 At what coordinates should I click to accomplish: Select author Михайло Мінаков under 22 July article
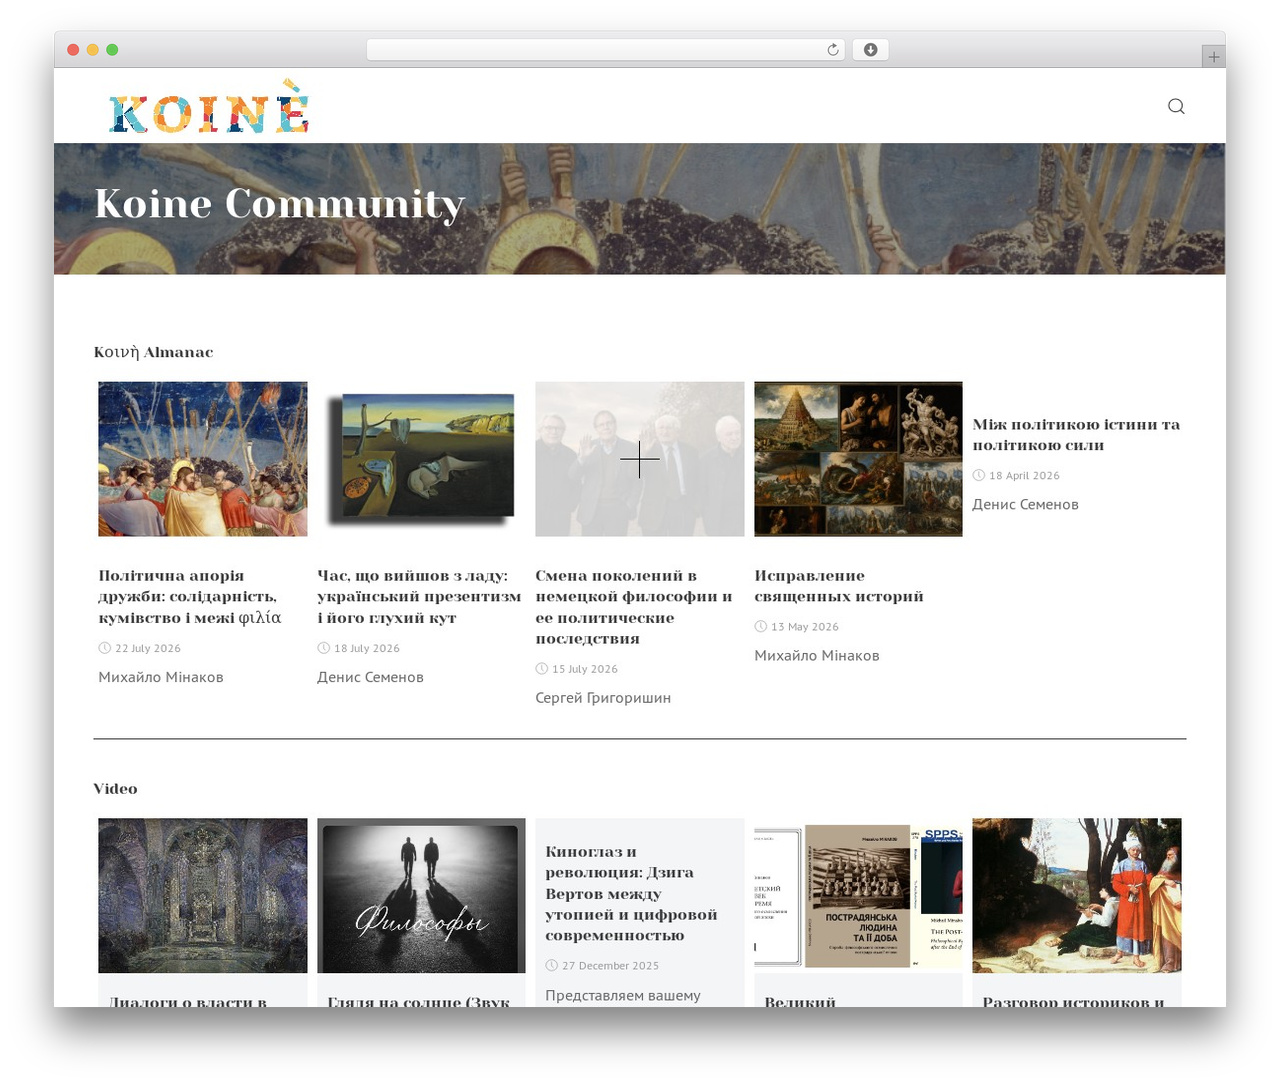tap(161, 677)
